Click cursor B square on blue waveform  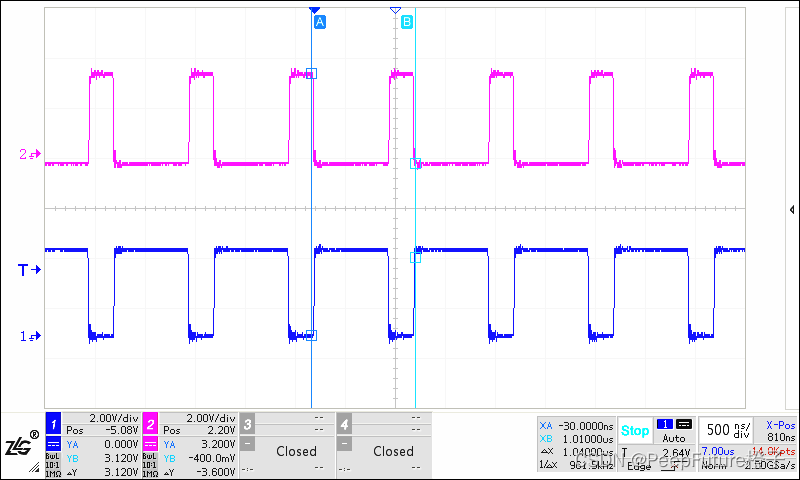[x=415, y=258]
